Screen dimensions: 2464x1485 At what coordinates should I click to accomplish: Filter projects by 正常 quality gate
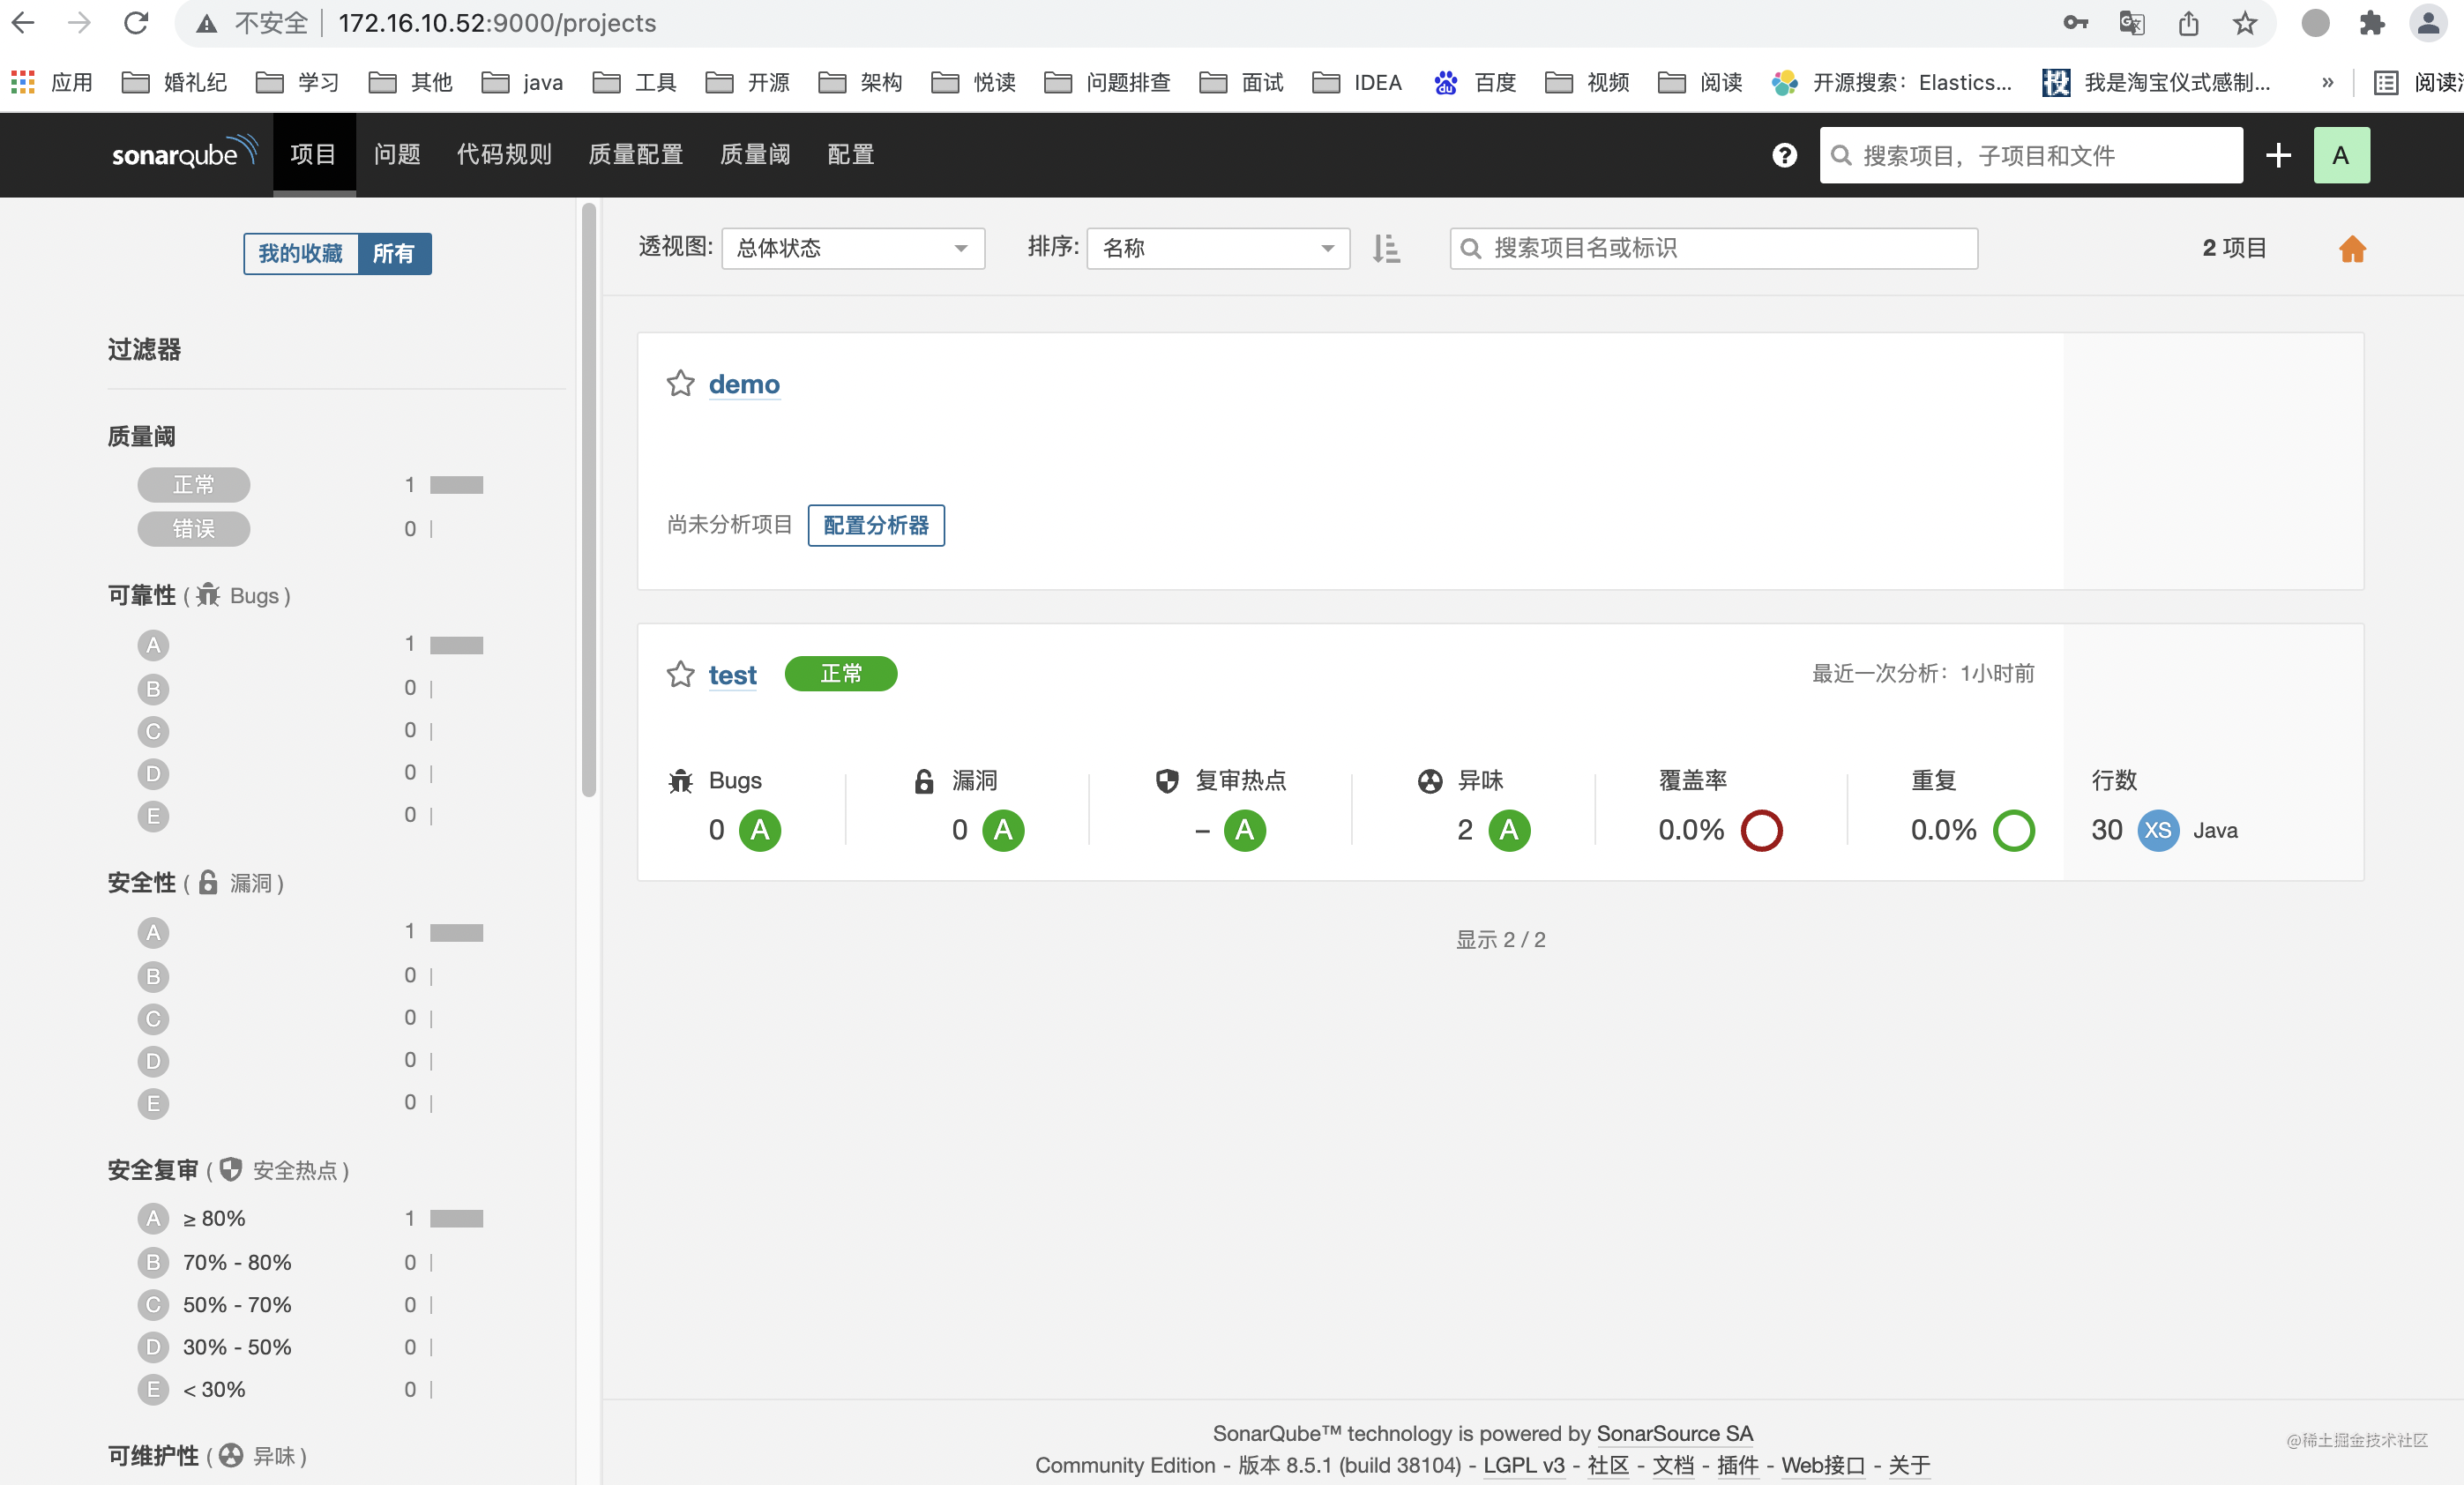(x=193, y=485)
